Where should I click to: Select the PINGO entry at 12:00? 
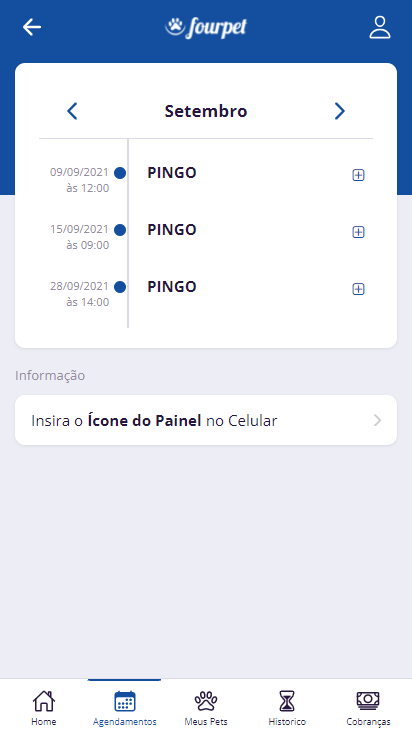click(x=172, y=173)
